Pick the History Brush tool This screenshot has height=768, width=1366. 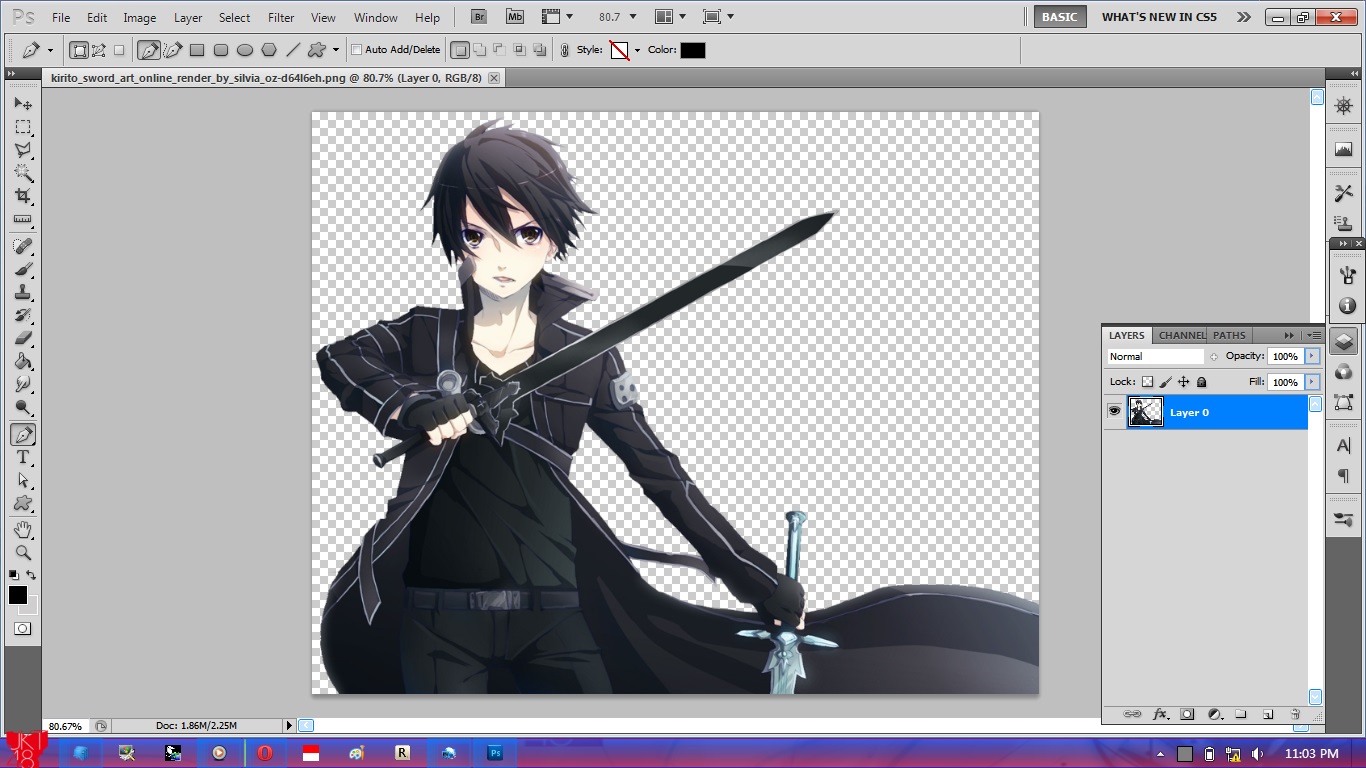click(x=23, y=315)
